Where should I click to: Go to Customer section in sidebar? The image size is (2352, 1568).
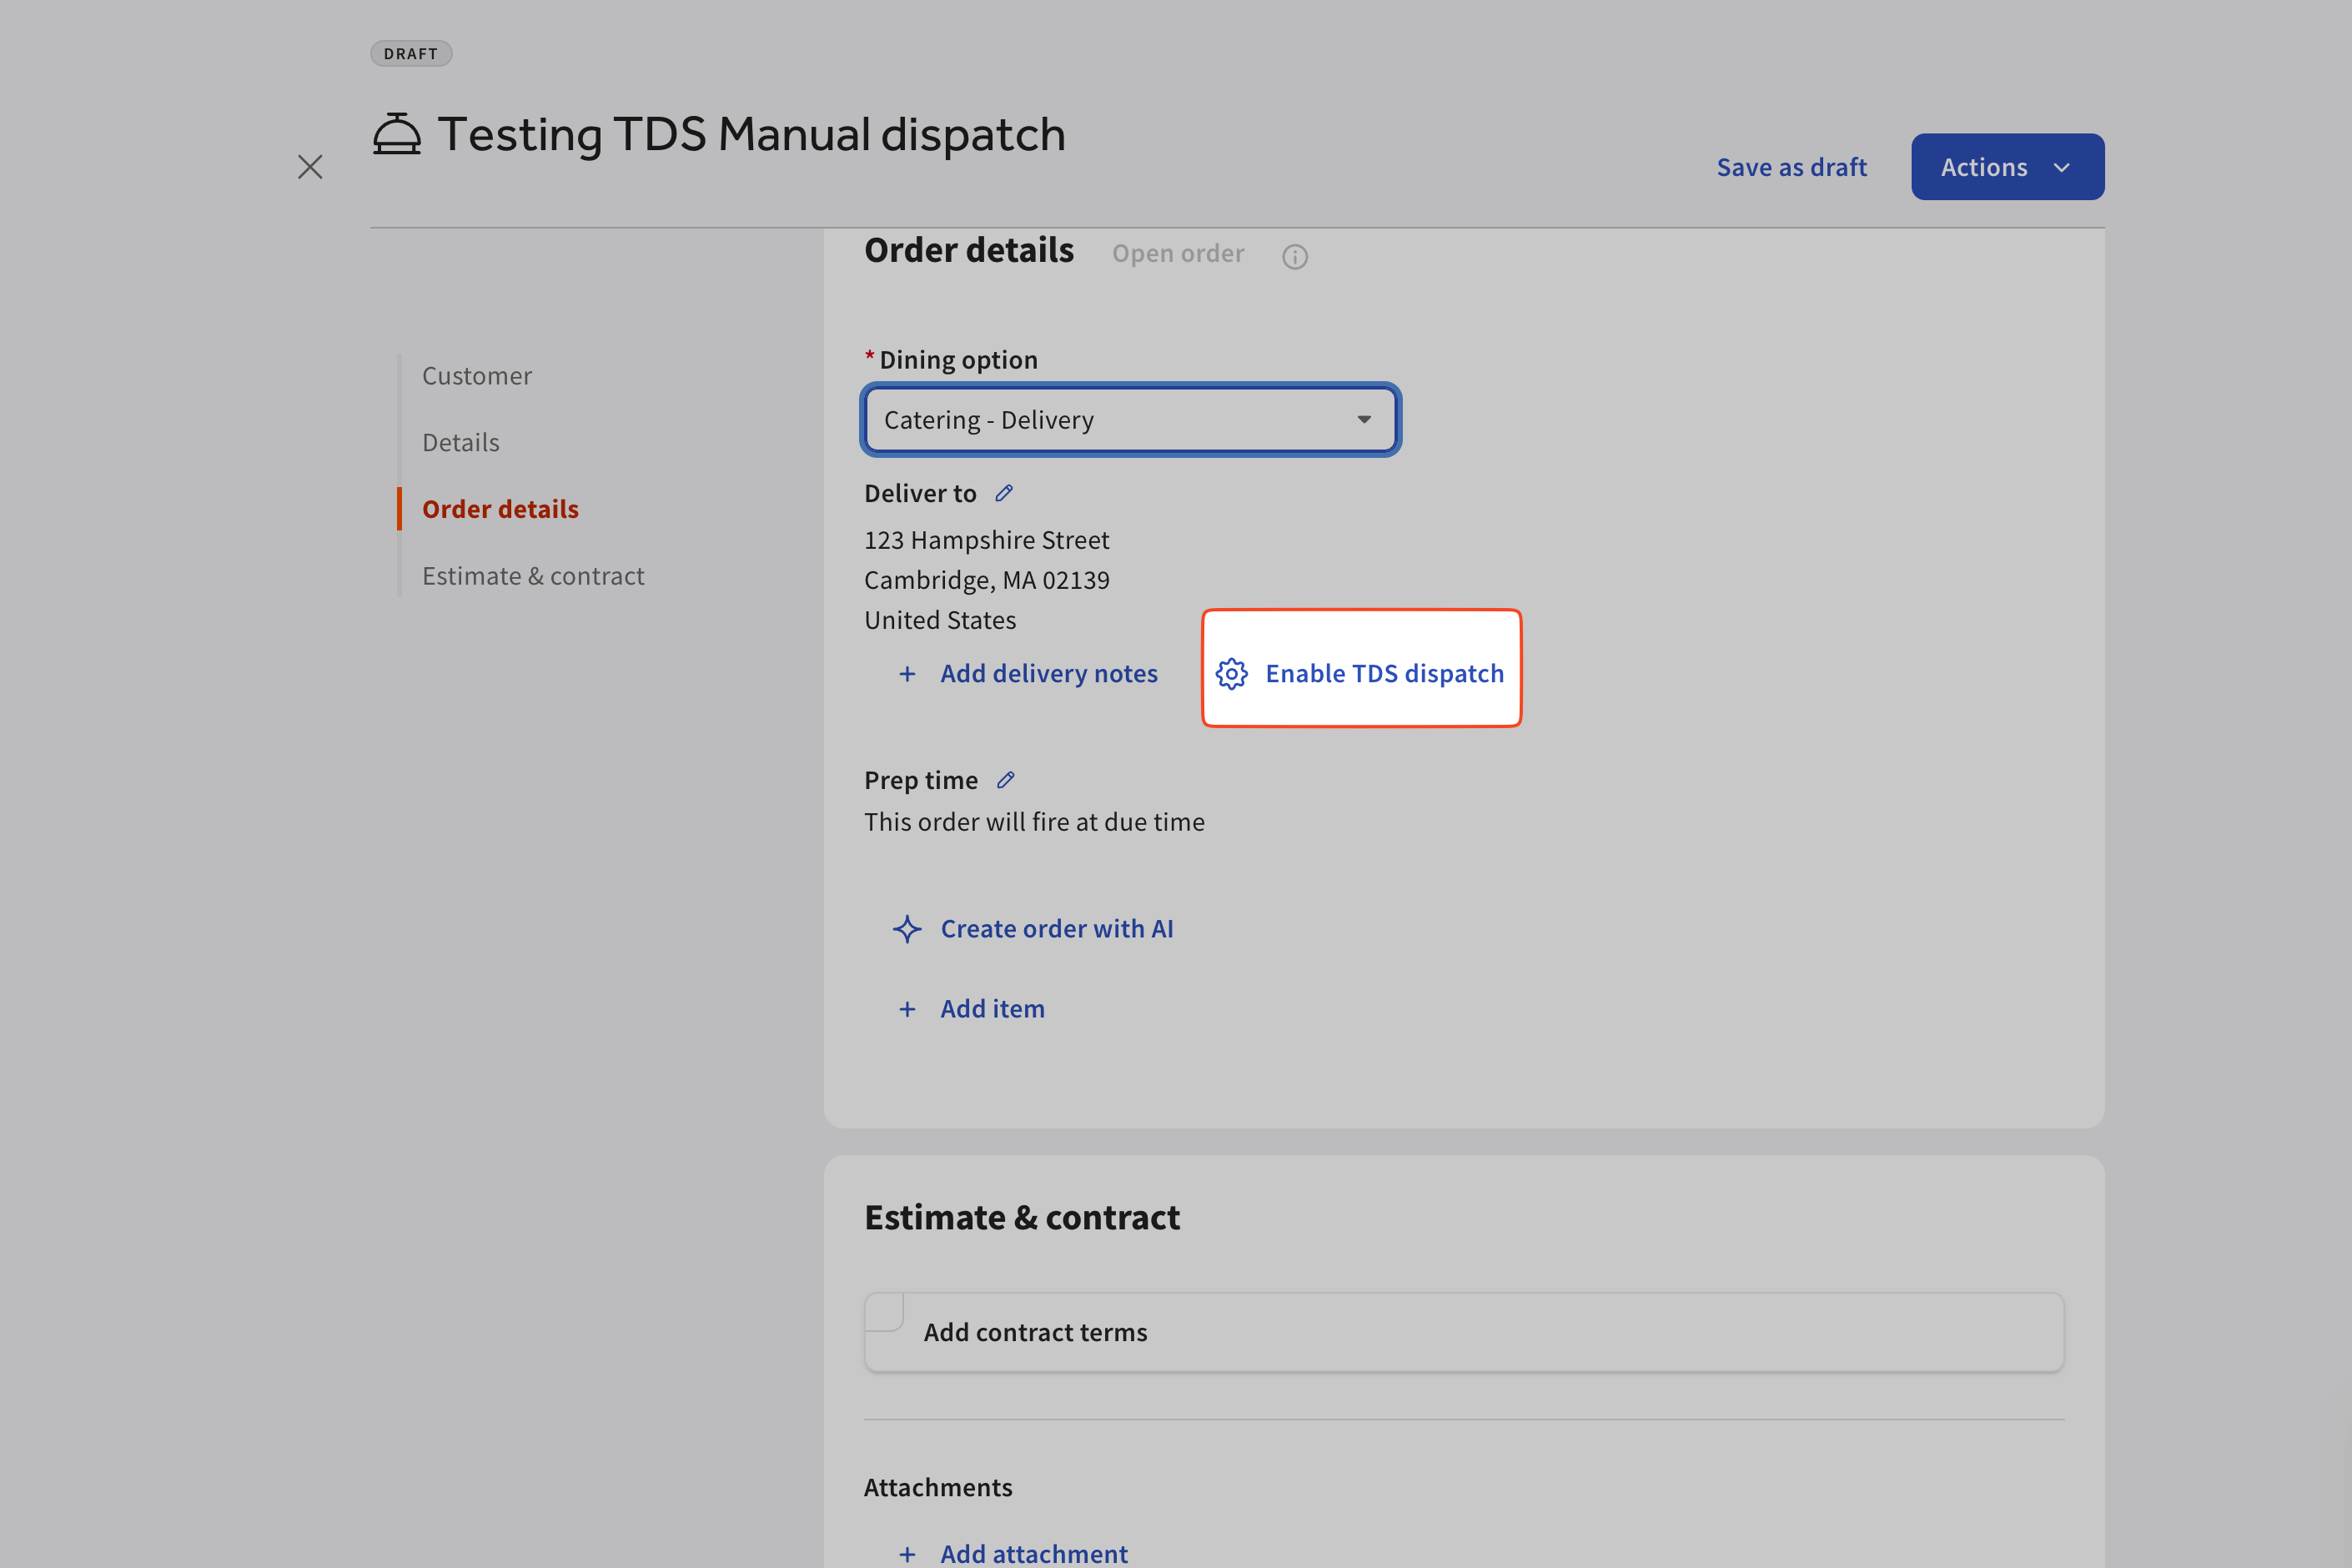click(477, 376)
